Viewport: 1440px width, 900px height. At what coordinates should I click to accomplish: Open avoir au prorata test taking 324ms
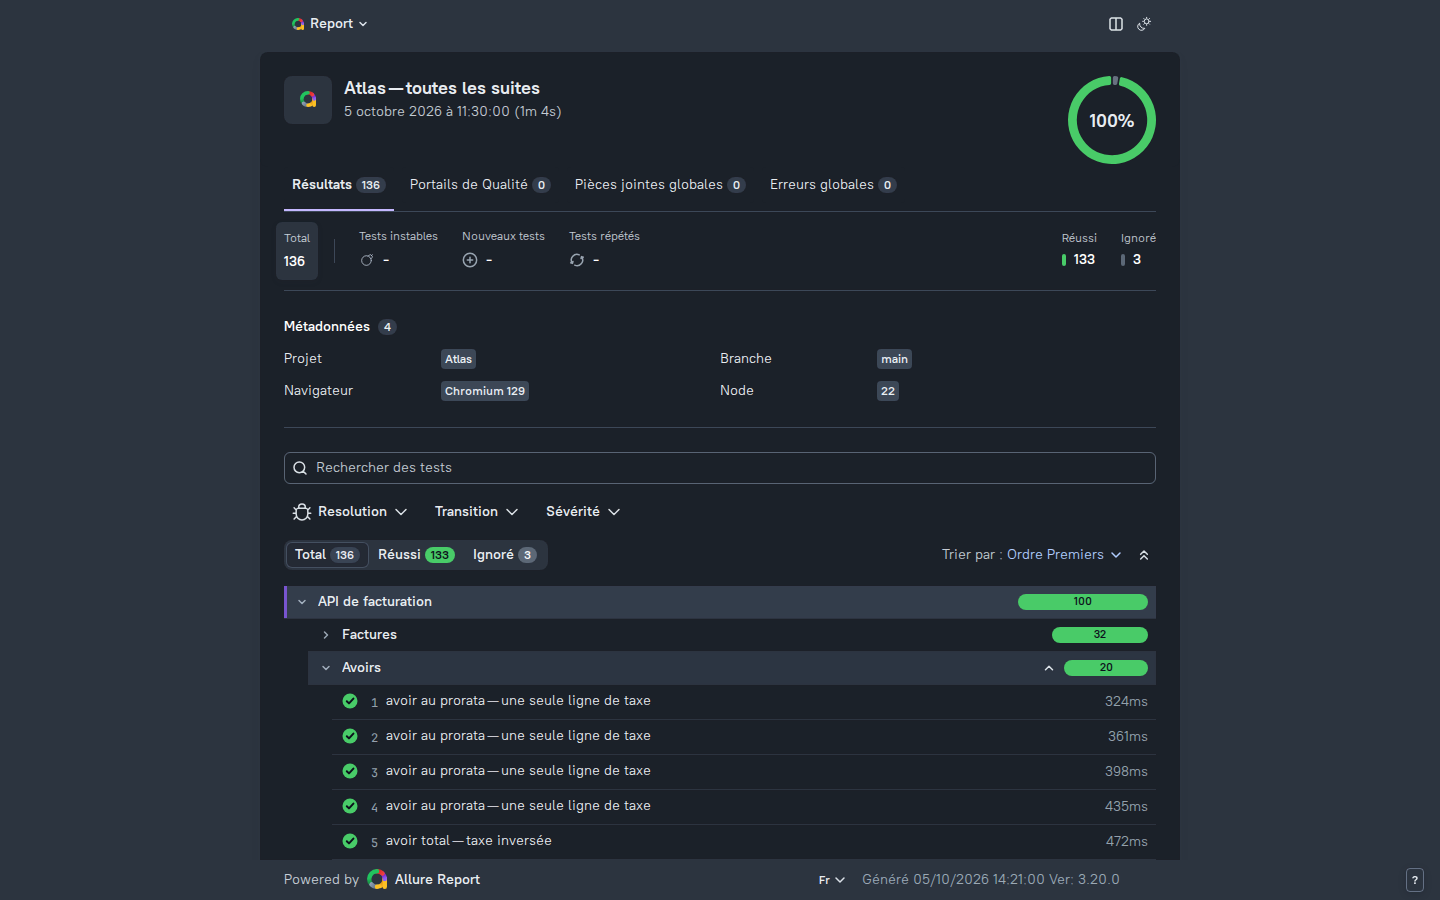tap(744, 702)
